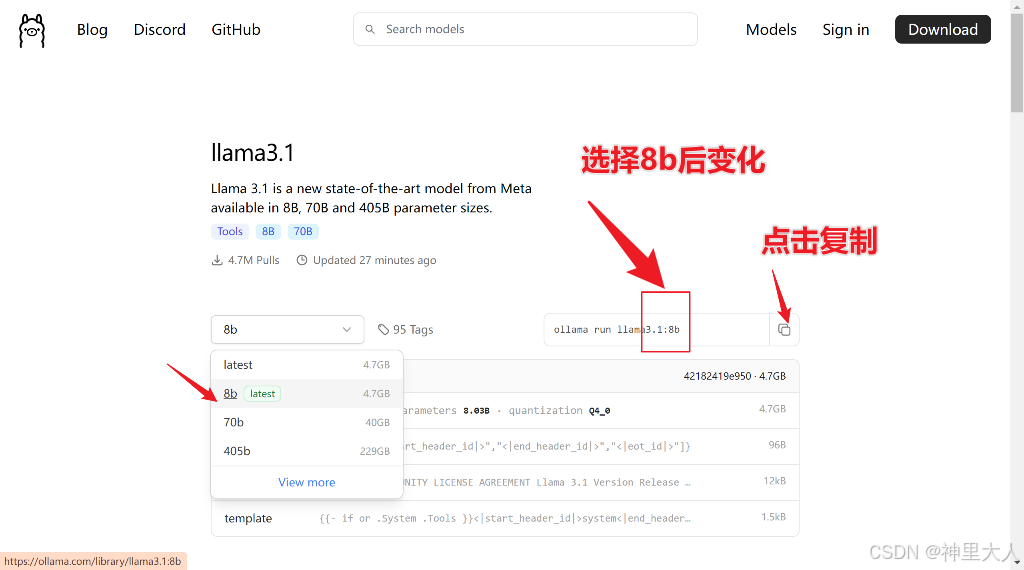Choose the 8b option in dropdown
This screenshot has width=1024, height=570.
[307, 394]
